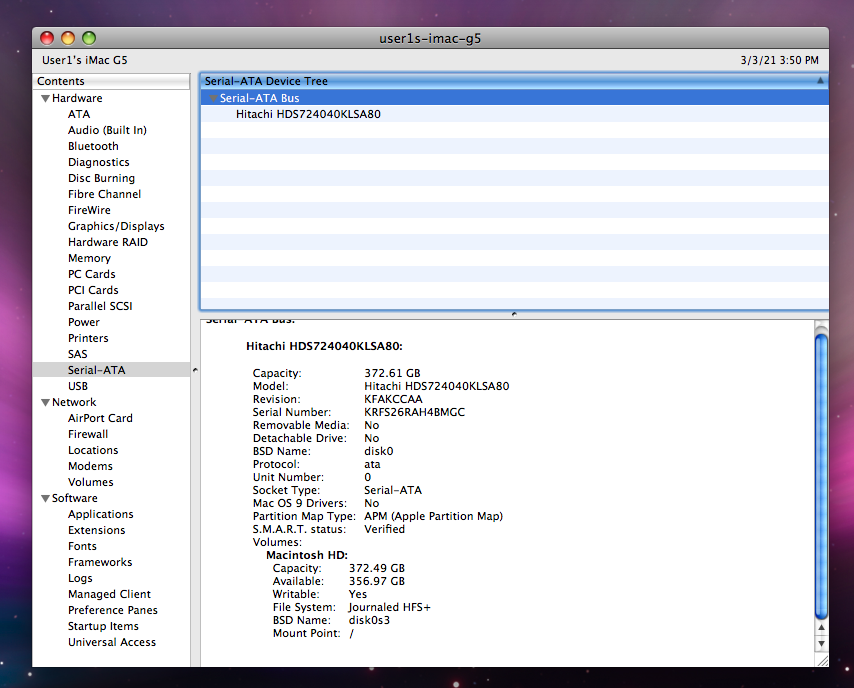Click the splitter handle between tree and details
854x688 pixels.
(x=514, y=314)
